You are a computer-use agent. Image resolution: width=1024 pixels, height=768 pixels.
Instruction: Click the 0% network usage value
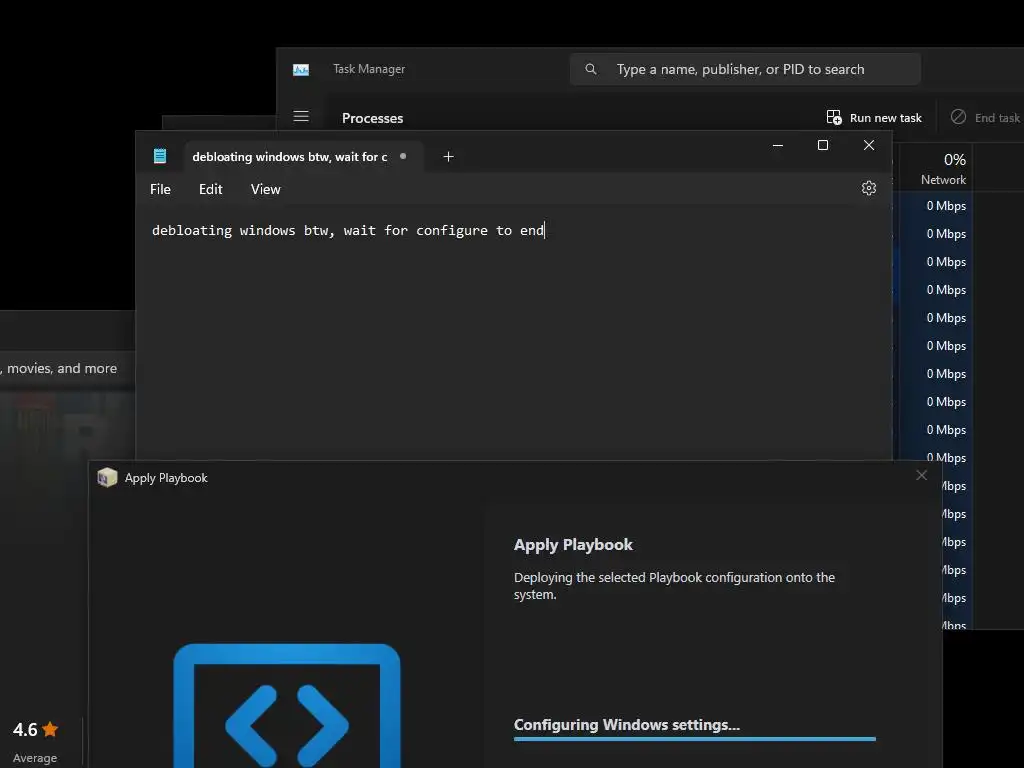955,160
